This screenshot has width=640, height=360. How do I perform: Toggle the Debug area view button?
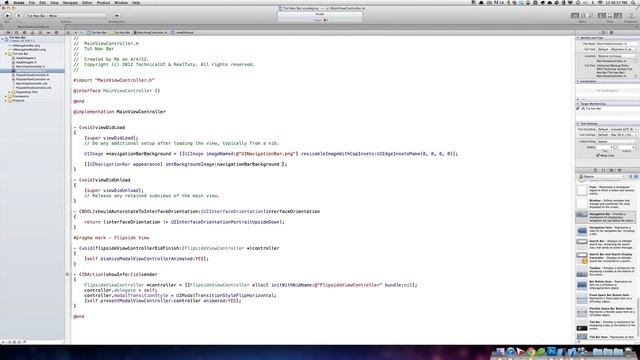click(610, 16)
